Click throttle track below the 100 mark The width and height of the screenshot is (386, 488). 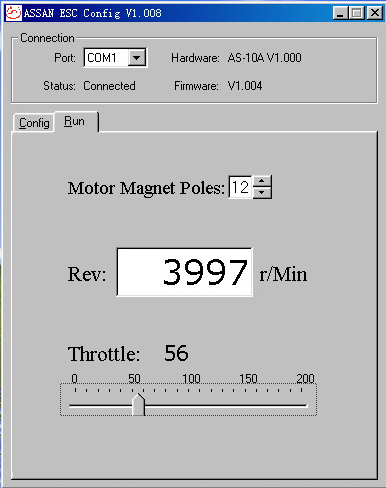tap(189, 406)
